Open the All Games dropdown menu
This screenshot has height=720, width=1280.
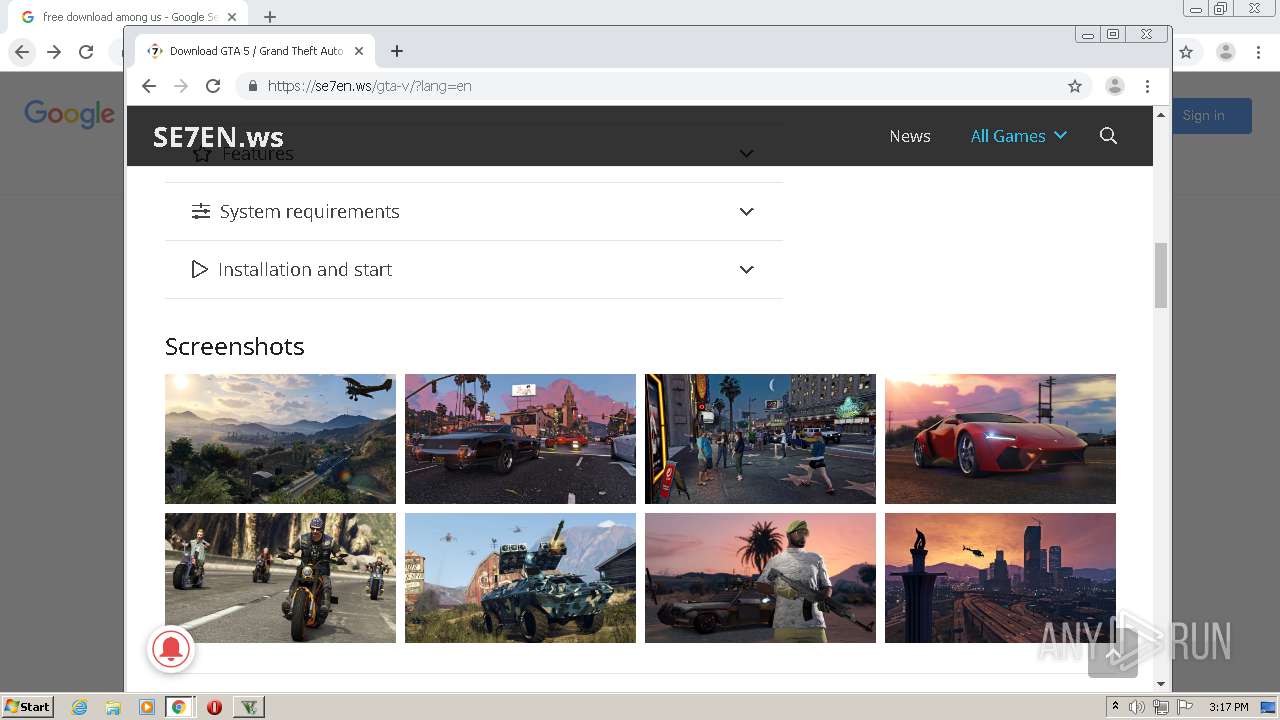[x=1019, y=136]
